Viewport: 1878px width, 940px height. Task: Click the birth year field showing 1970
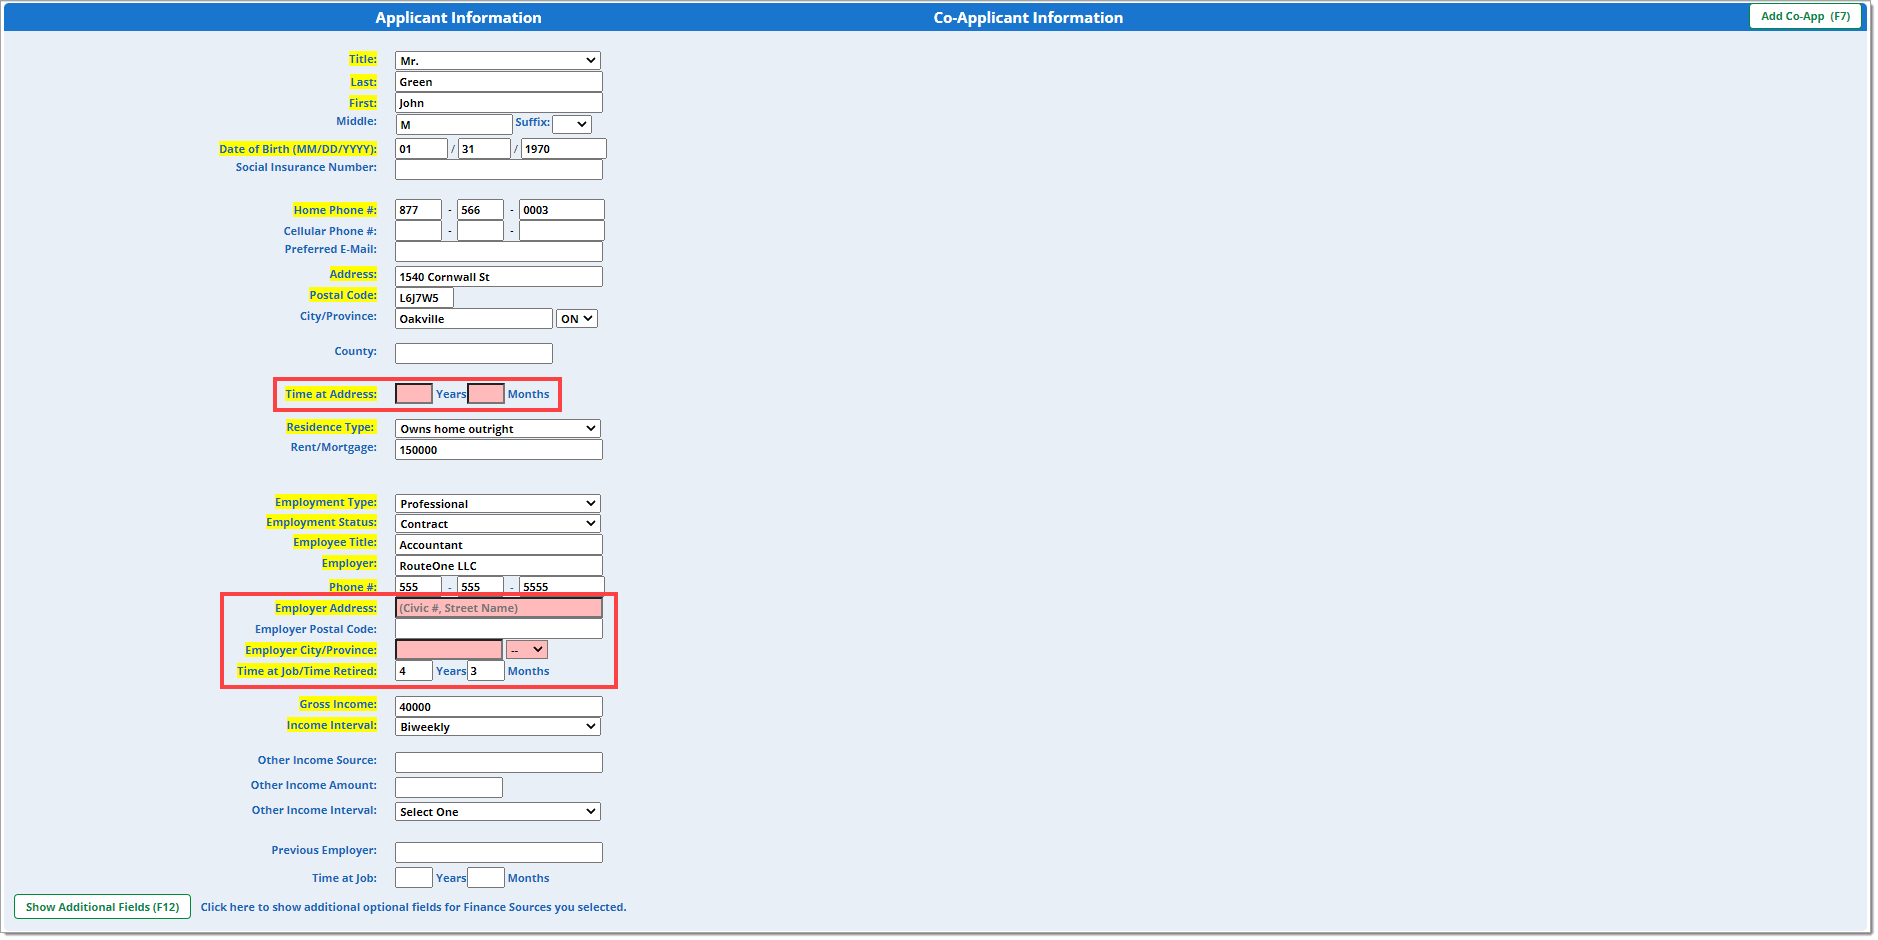click(563, 149)
